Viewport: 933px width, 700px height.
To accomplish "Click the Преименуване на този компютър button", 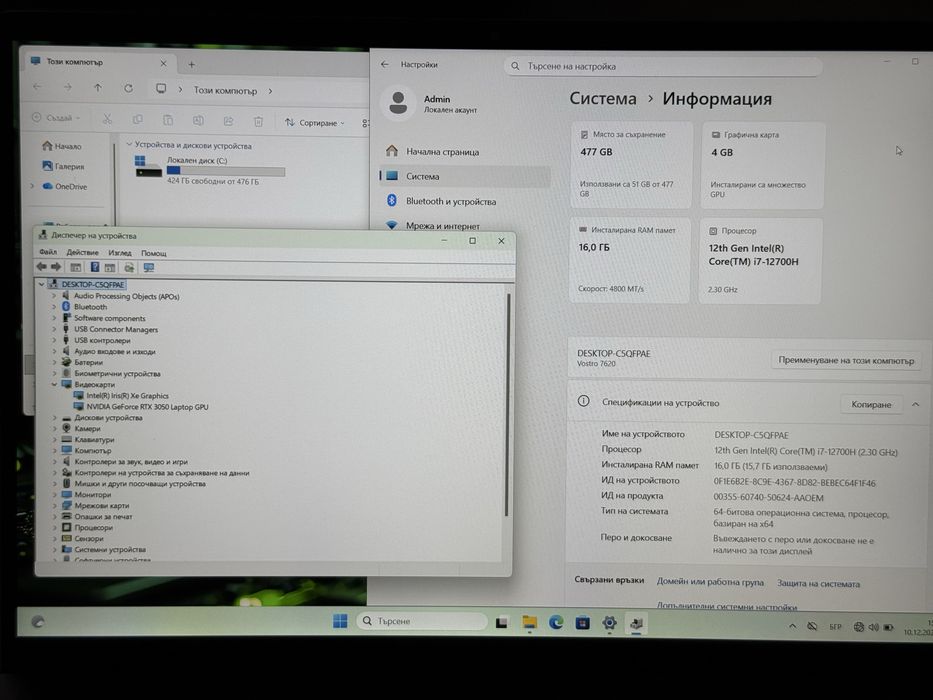I will tap(846, 360).
